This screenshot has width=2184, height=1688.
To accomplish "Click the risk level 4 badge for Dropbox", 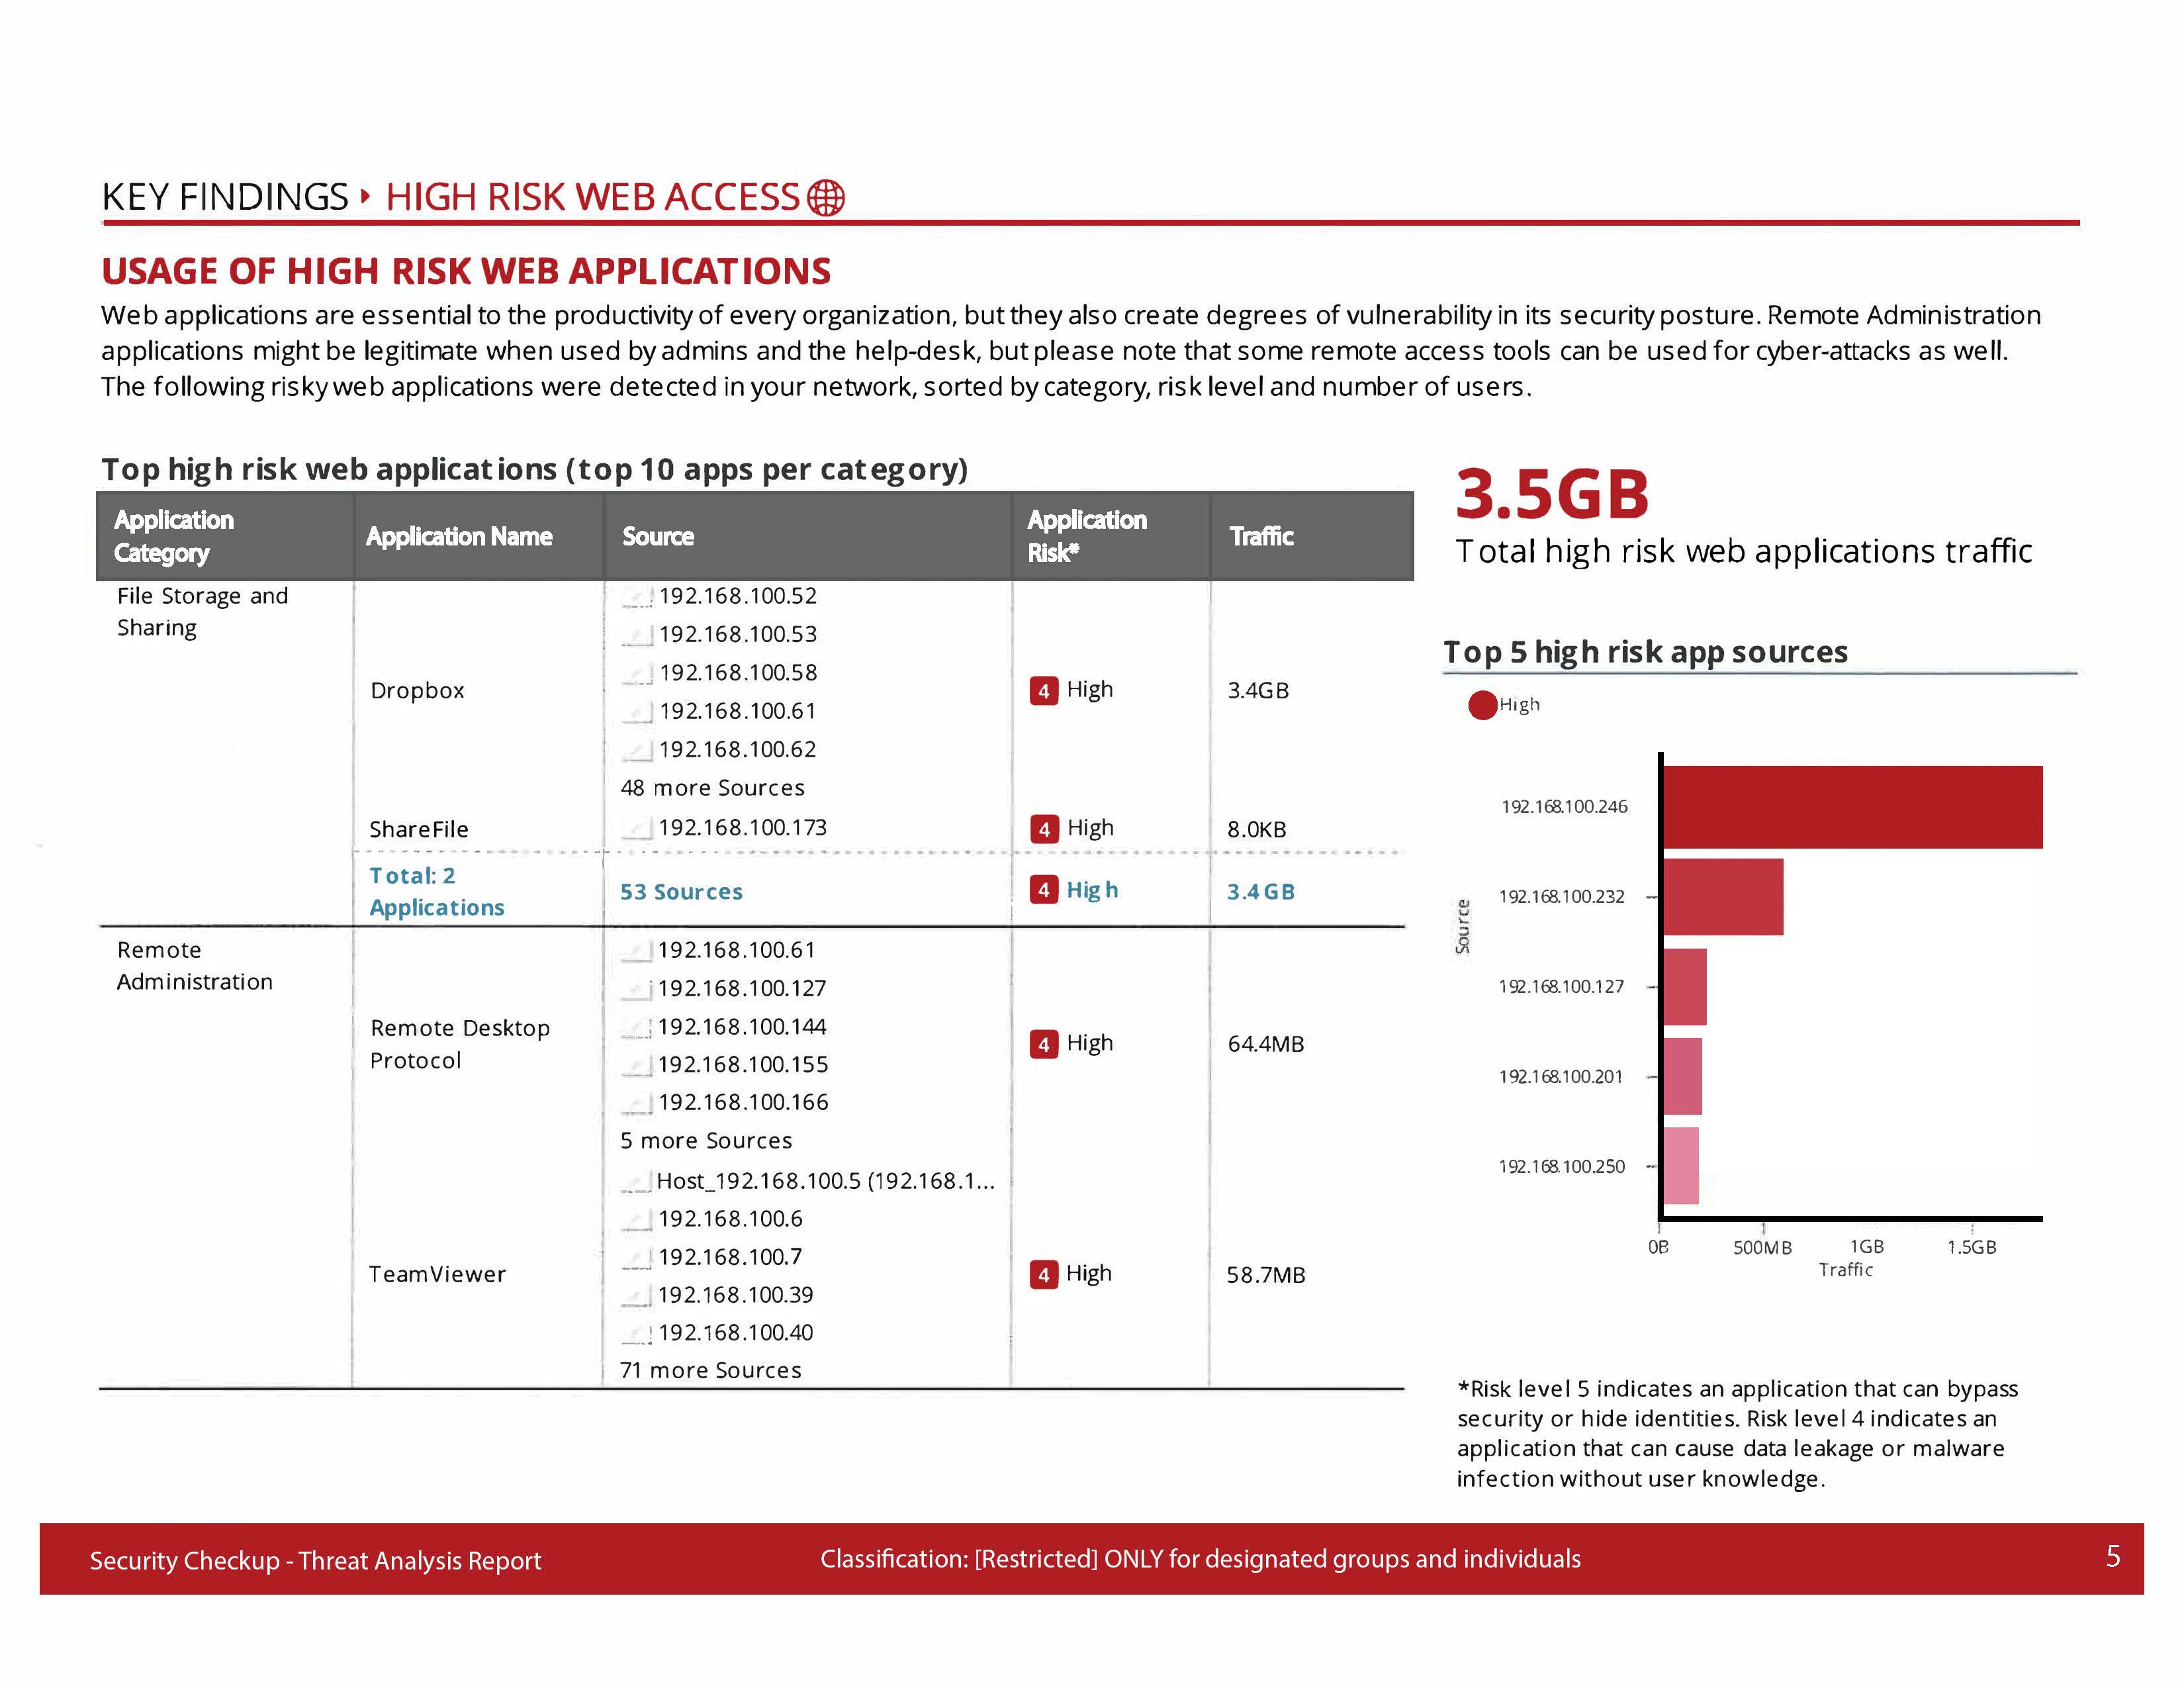I will (1044, 690).
